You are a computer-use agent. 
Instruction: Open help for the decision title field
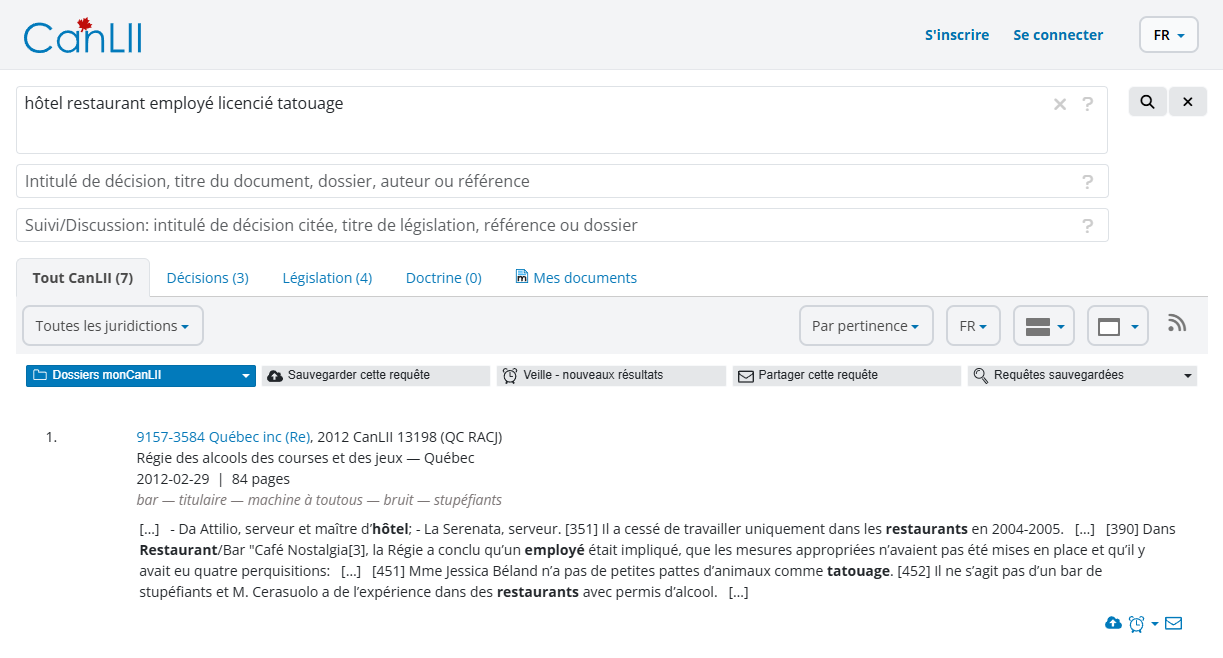(1088, 182)
